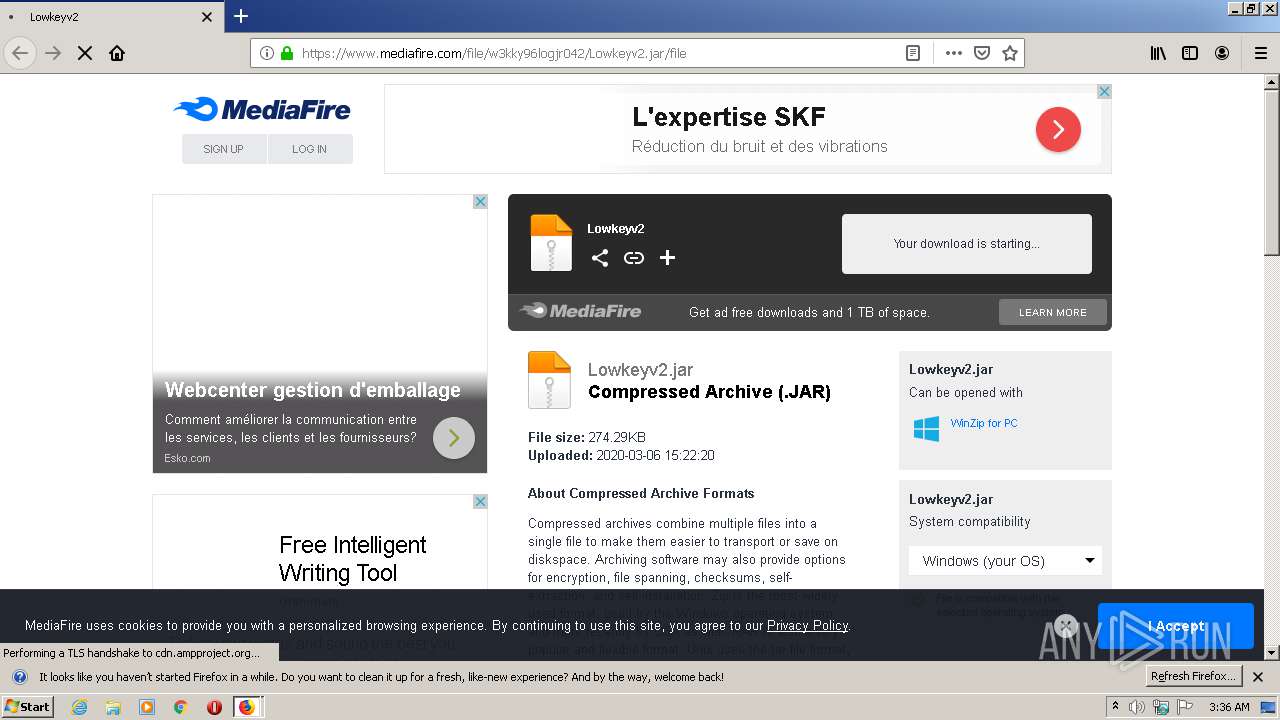Click share icon for Lowkeyv2 file
The height and width of the screenshot is (720, 1280).
coord(600,258)
